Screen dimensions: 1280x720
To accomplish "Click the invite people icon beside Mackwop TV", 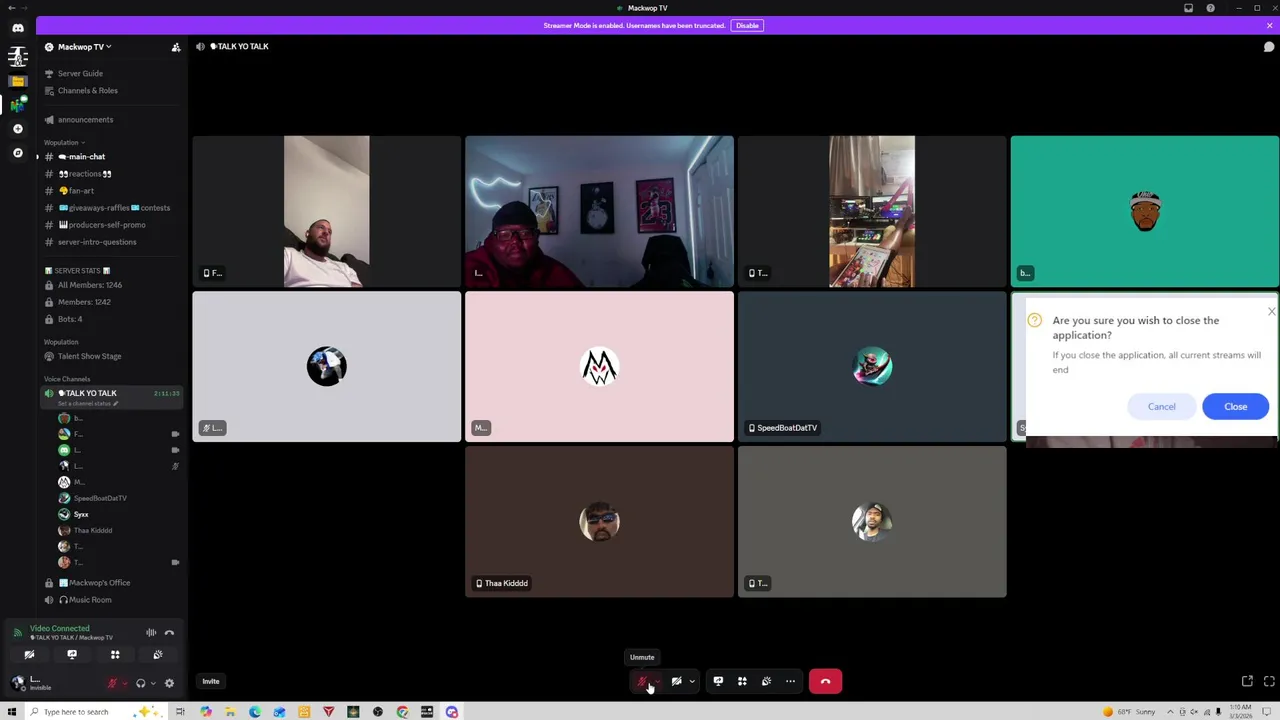I will click(176, 47).
